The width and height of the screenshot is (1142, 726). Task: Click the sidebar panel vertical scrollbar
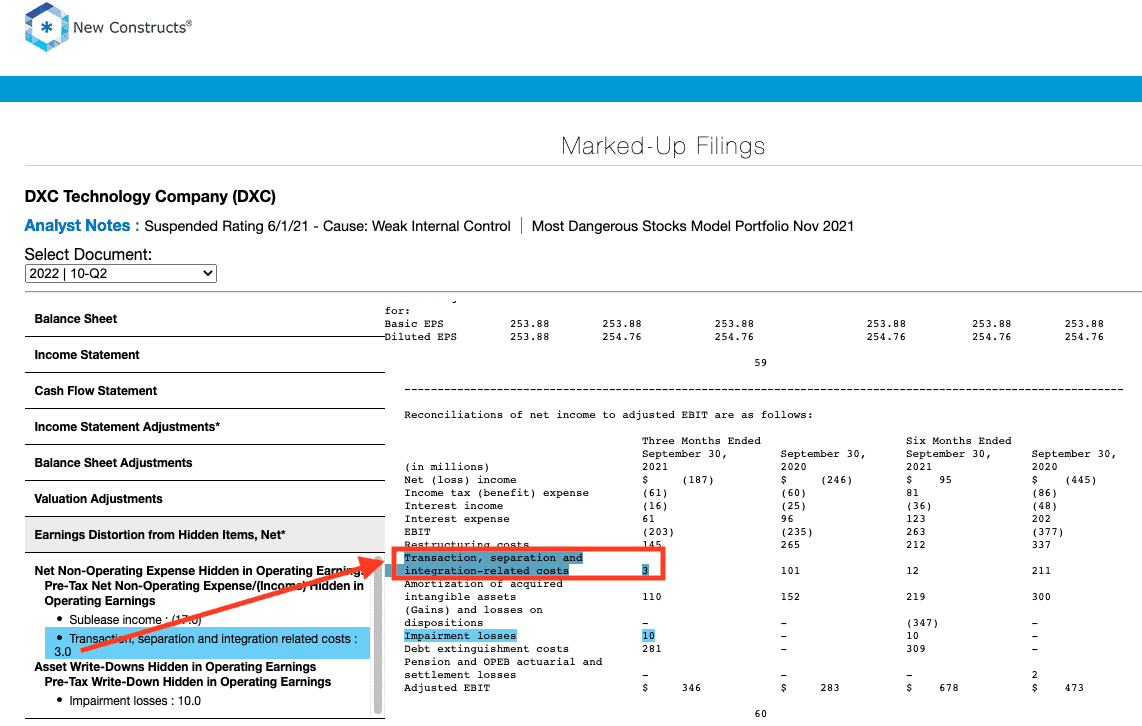(378, 635)
